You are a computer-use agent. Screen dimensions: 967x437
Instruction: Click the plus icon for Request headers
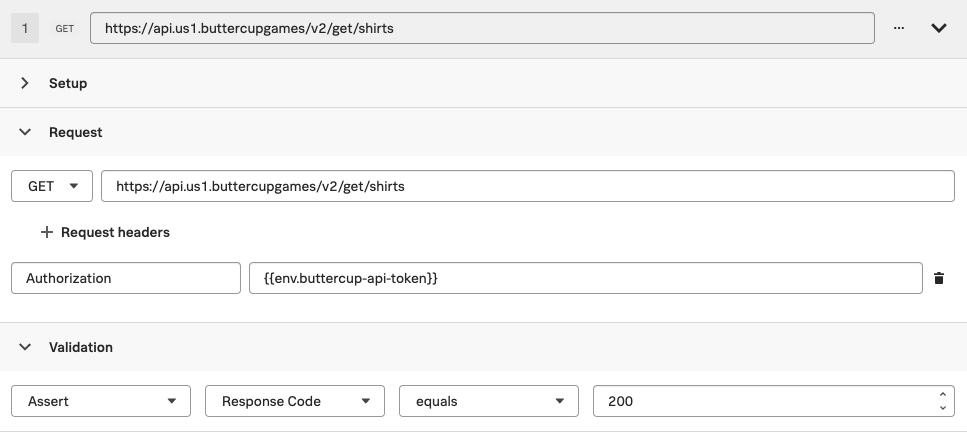click(46, 232)
